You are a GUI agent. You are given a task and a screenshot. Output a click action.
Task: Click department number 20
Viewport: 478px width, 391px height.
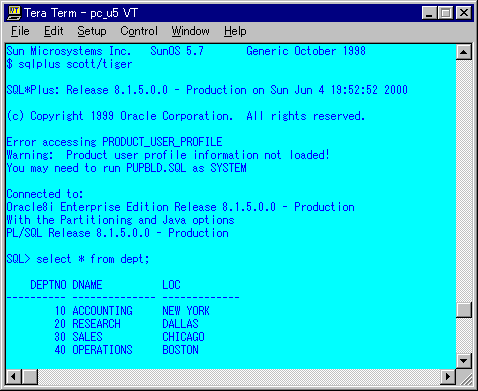point(60,324)
